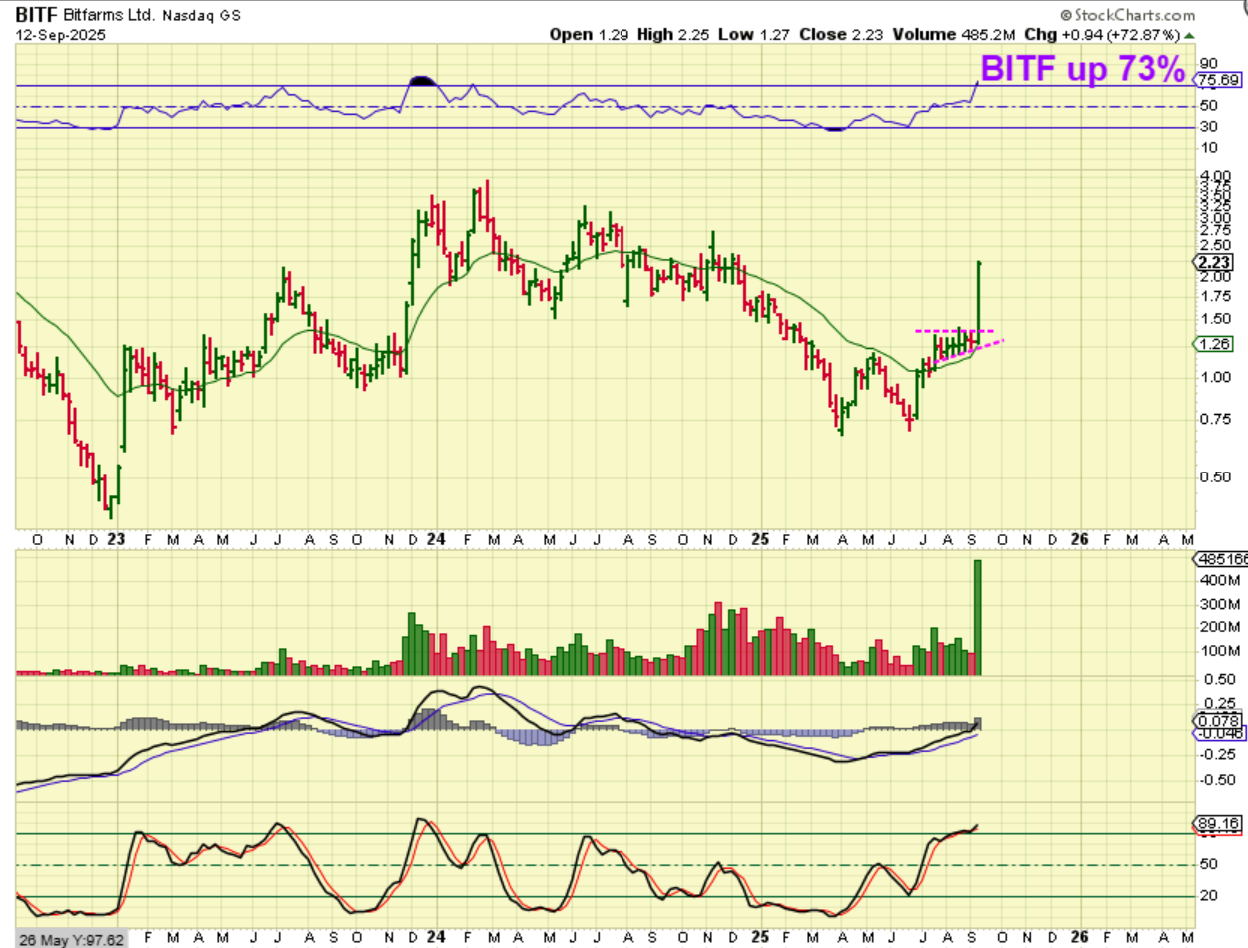
Task: Click the '20' stochastic axis label
Action: [1208, 895]
